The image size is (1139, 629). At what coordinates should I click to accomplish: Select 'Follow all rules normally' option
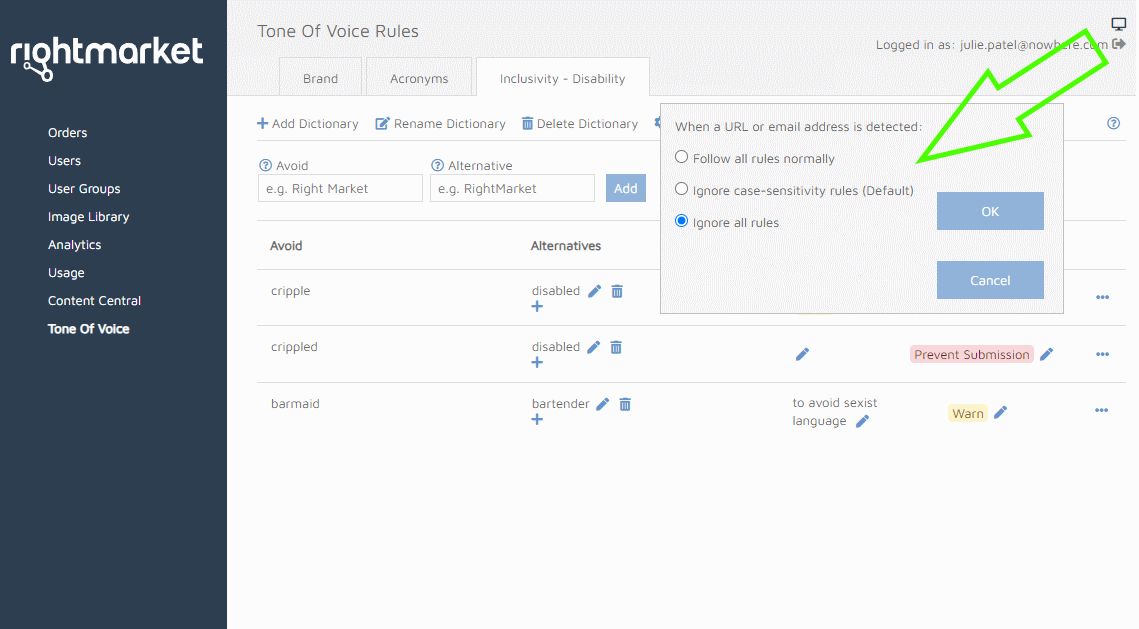click(682, 157)
